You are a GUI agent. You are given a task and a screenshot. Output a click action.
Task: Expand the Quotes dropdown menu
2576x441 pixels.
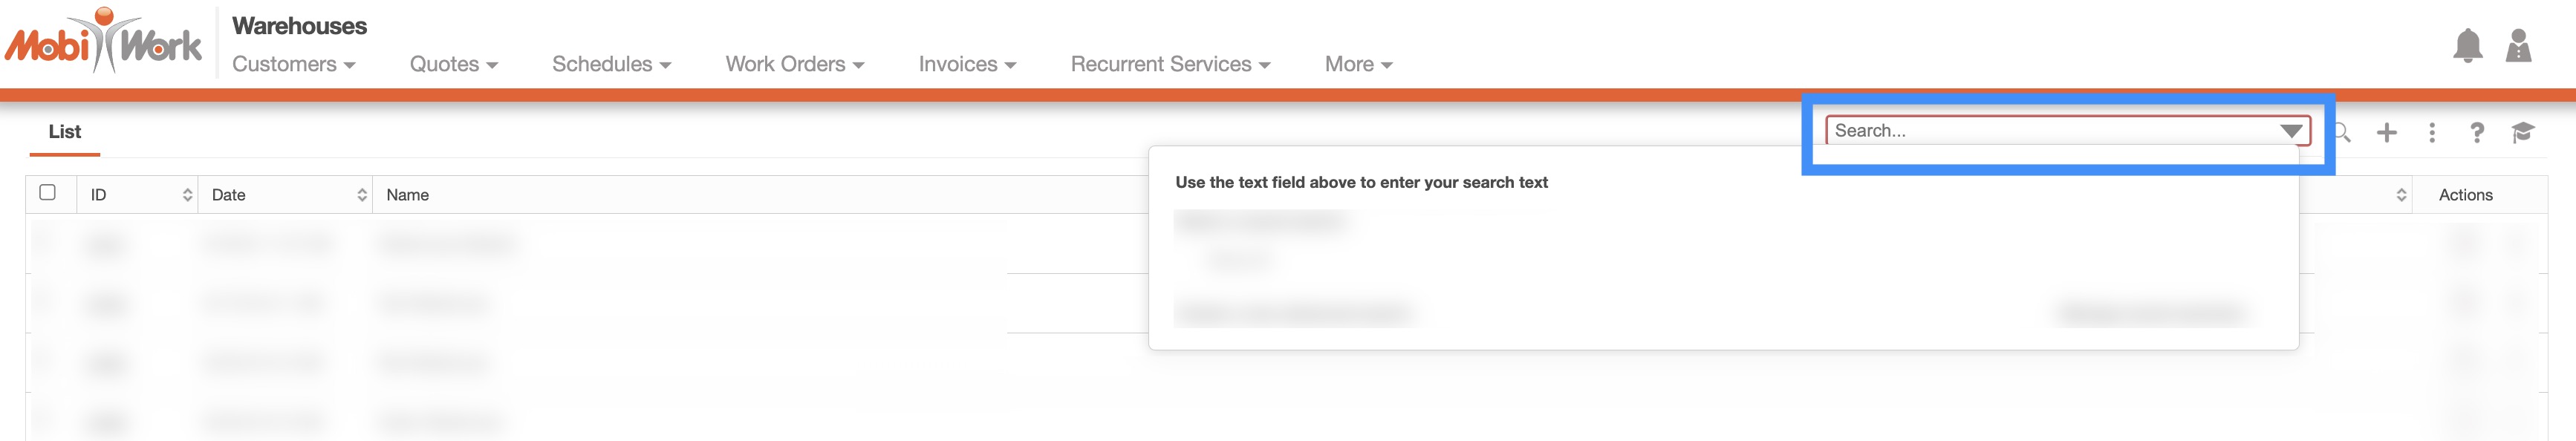[453, 64]
